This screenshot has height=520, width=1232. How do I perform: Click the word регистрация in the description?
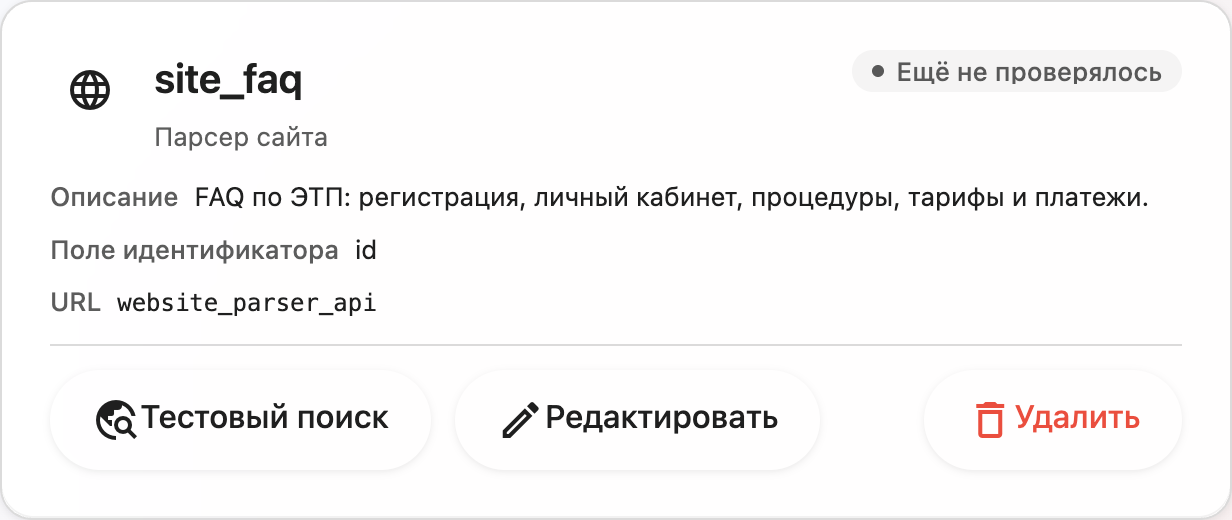[x=442, y=197]
